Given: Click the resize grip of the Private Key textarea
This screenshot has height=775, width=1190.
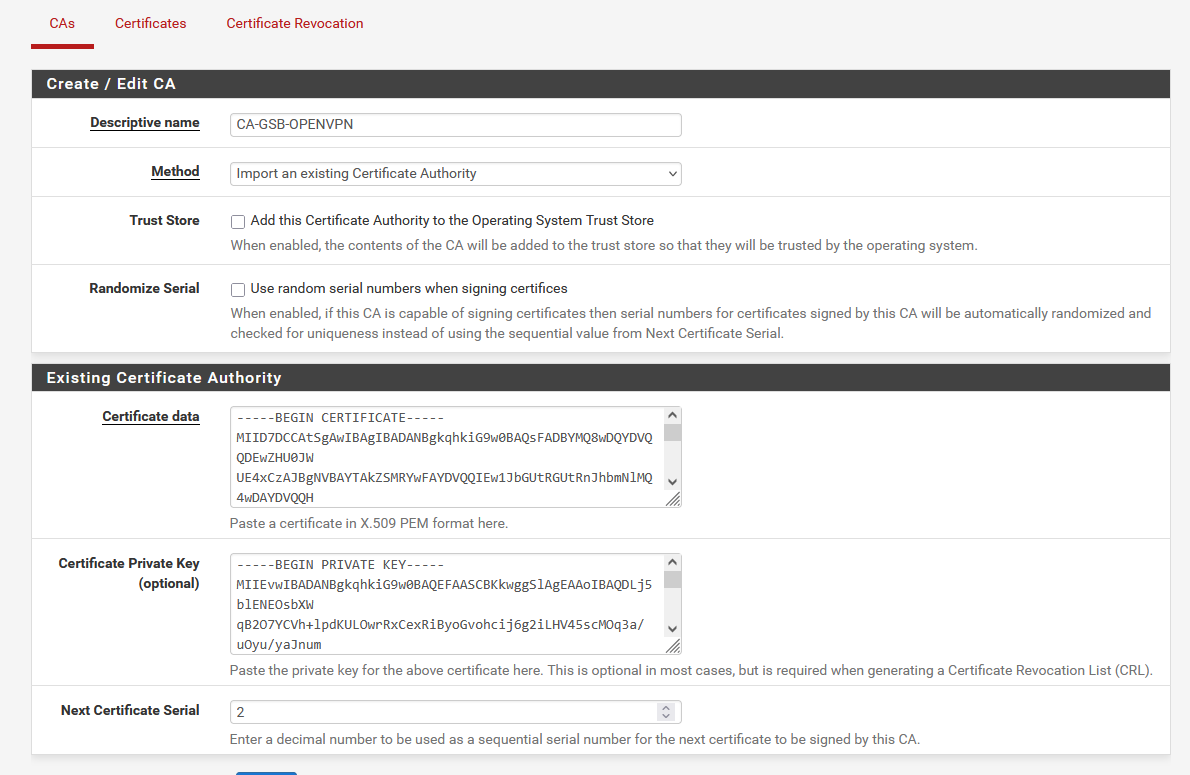Looking at the screenshot, I should coord(672,640).
